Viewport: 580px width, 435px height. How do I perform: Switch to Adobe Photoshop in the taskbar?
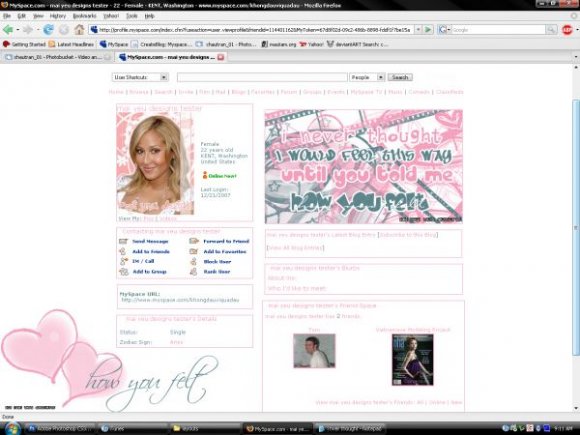pyautogui.click(x=60, y=428)
